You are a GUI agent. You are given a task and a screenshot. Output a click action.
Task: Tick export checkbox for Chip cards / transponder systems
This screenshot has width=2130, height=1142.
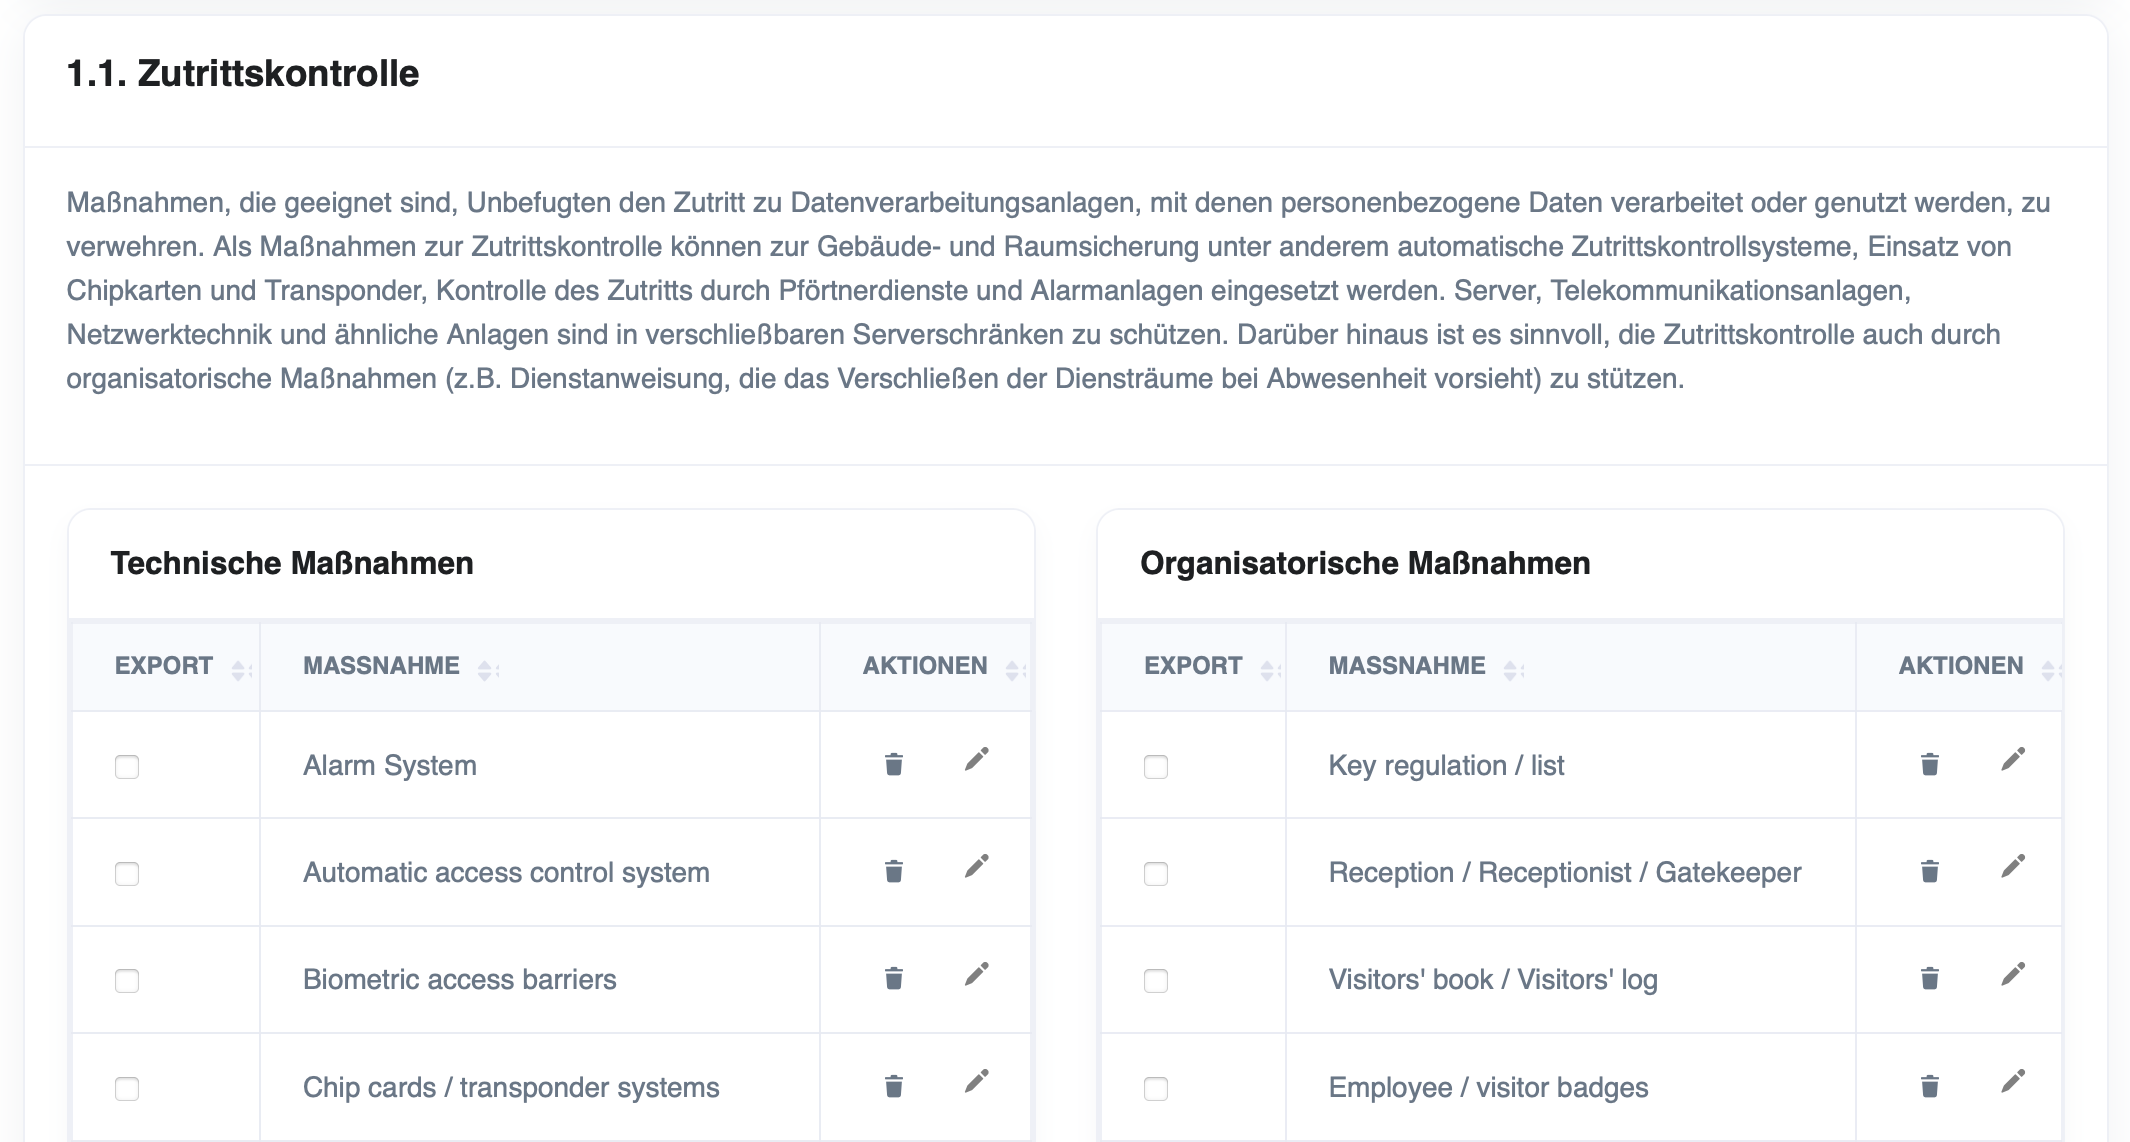coord(127,1088)
